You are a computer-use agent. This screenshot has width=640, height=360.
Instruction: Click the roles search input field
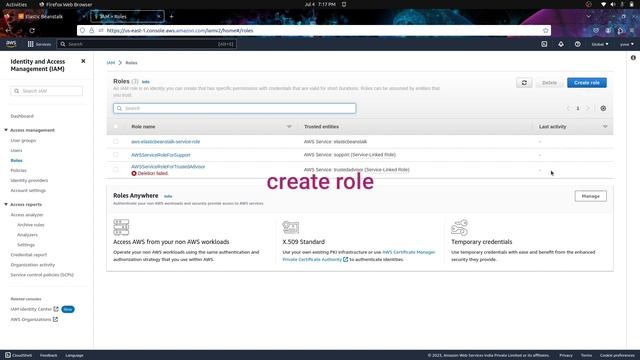(235, 109)
